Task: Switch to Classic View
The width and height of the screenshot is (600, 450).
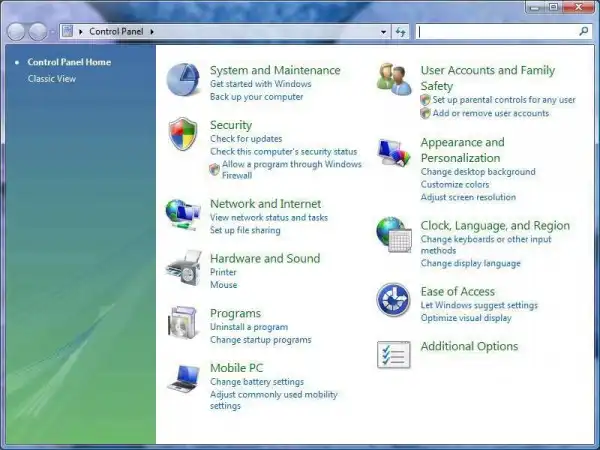Action: pyautogui.click(x=50, y=78)
